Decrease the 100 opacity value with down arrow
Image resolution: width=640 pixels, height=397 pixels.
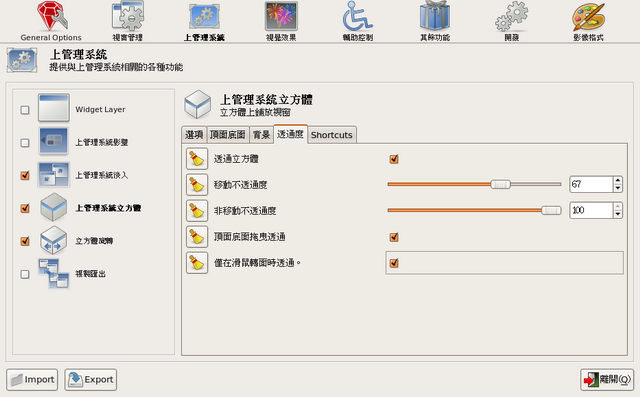[x=618, y=214]
